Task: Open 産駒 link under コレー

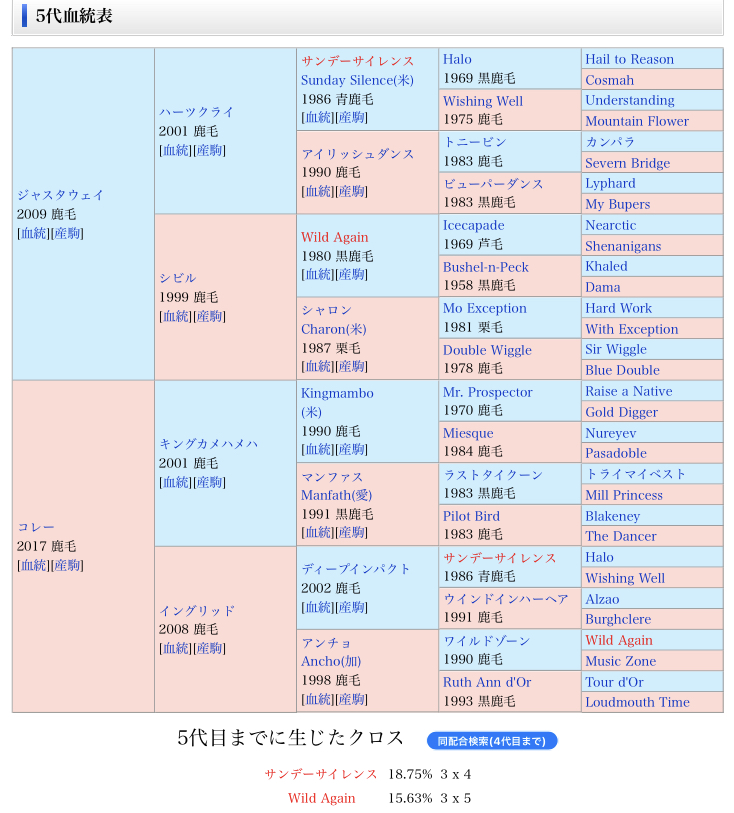Action: tap(67, 565)
